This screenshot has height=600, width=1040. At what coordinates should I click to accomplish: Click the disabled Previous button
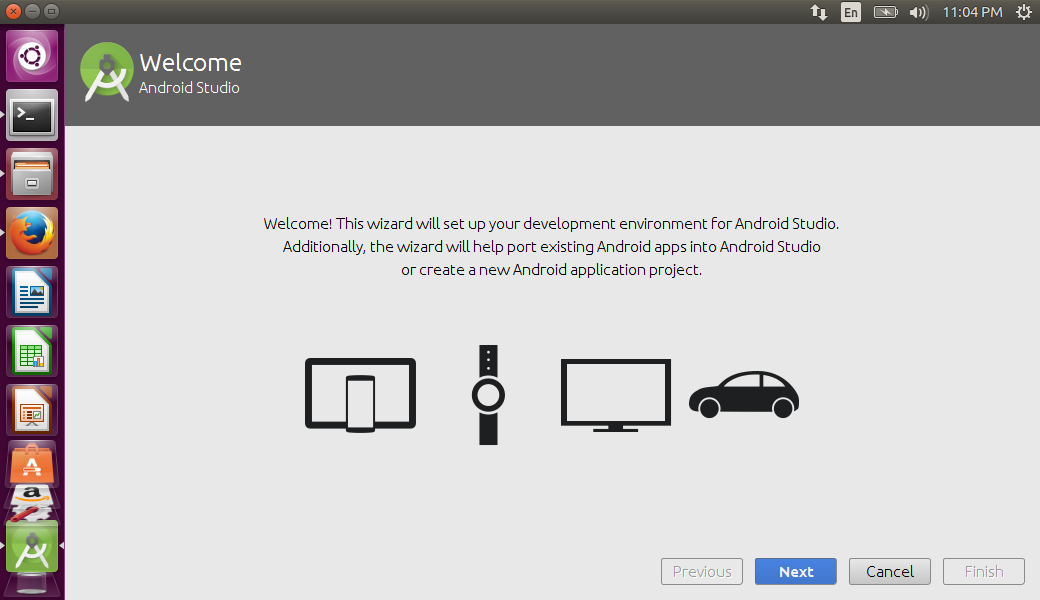pyautogui.click(x=702, y=571)
